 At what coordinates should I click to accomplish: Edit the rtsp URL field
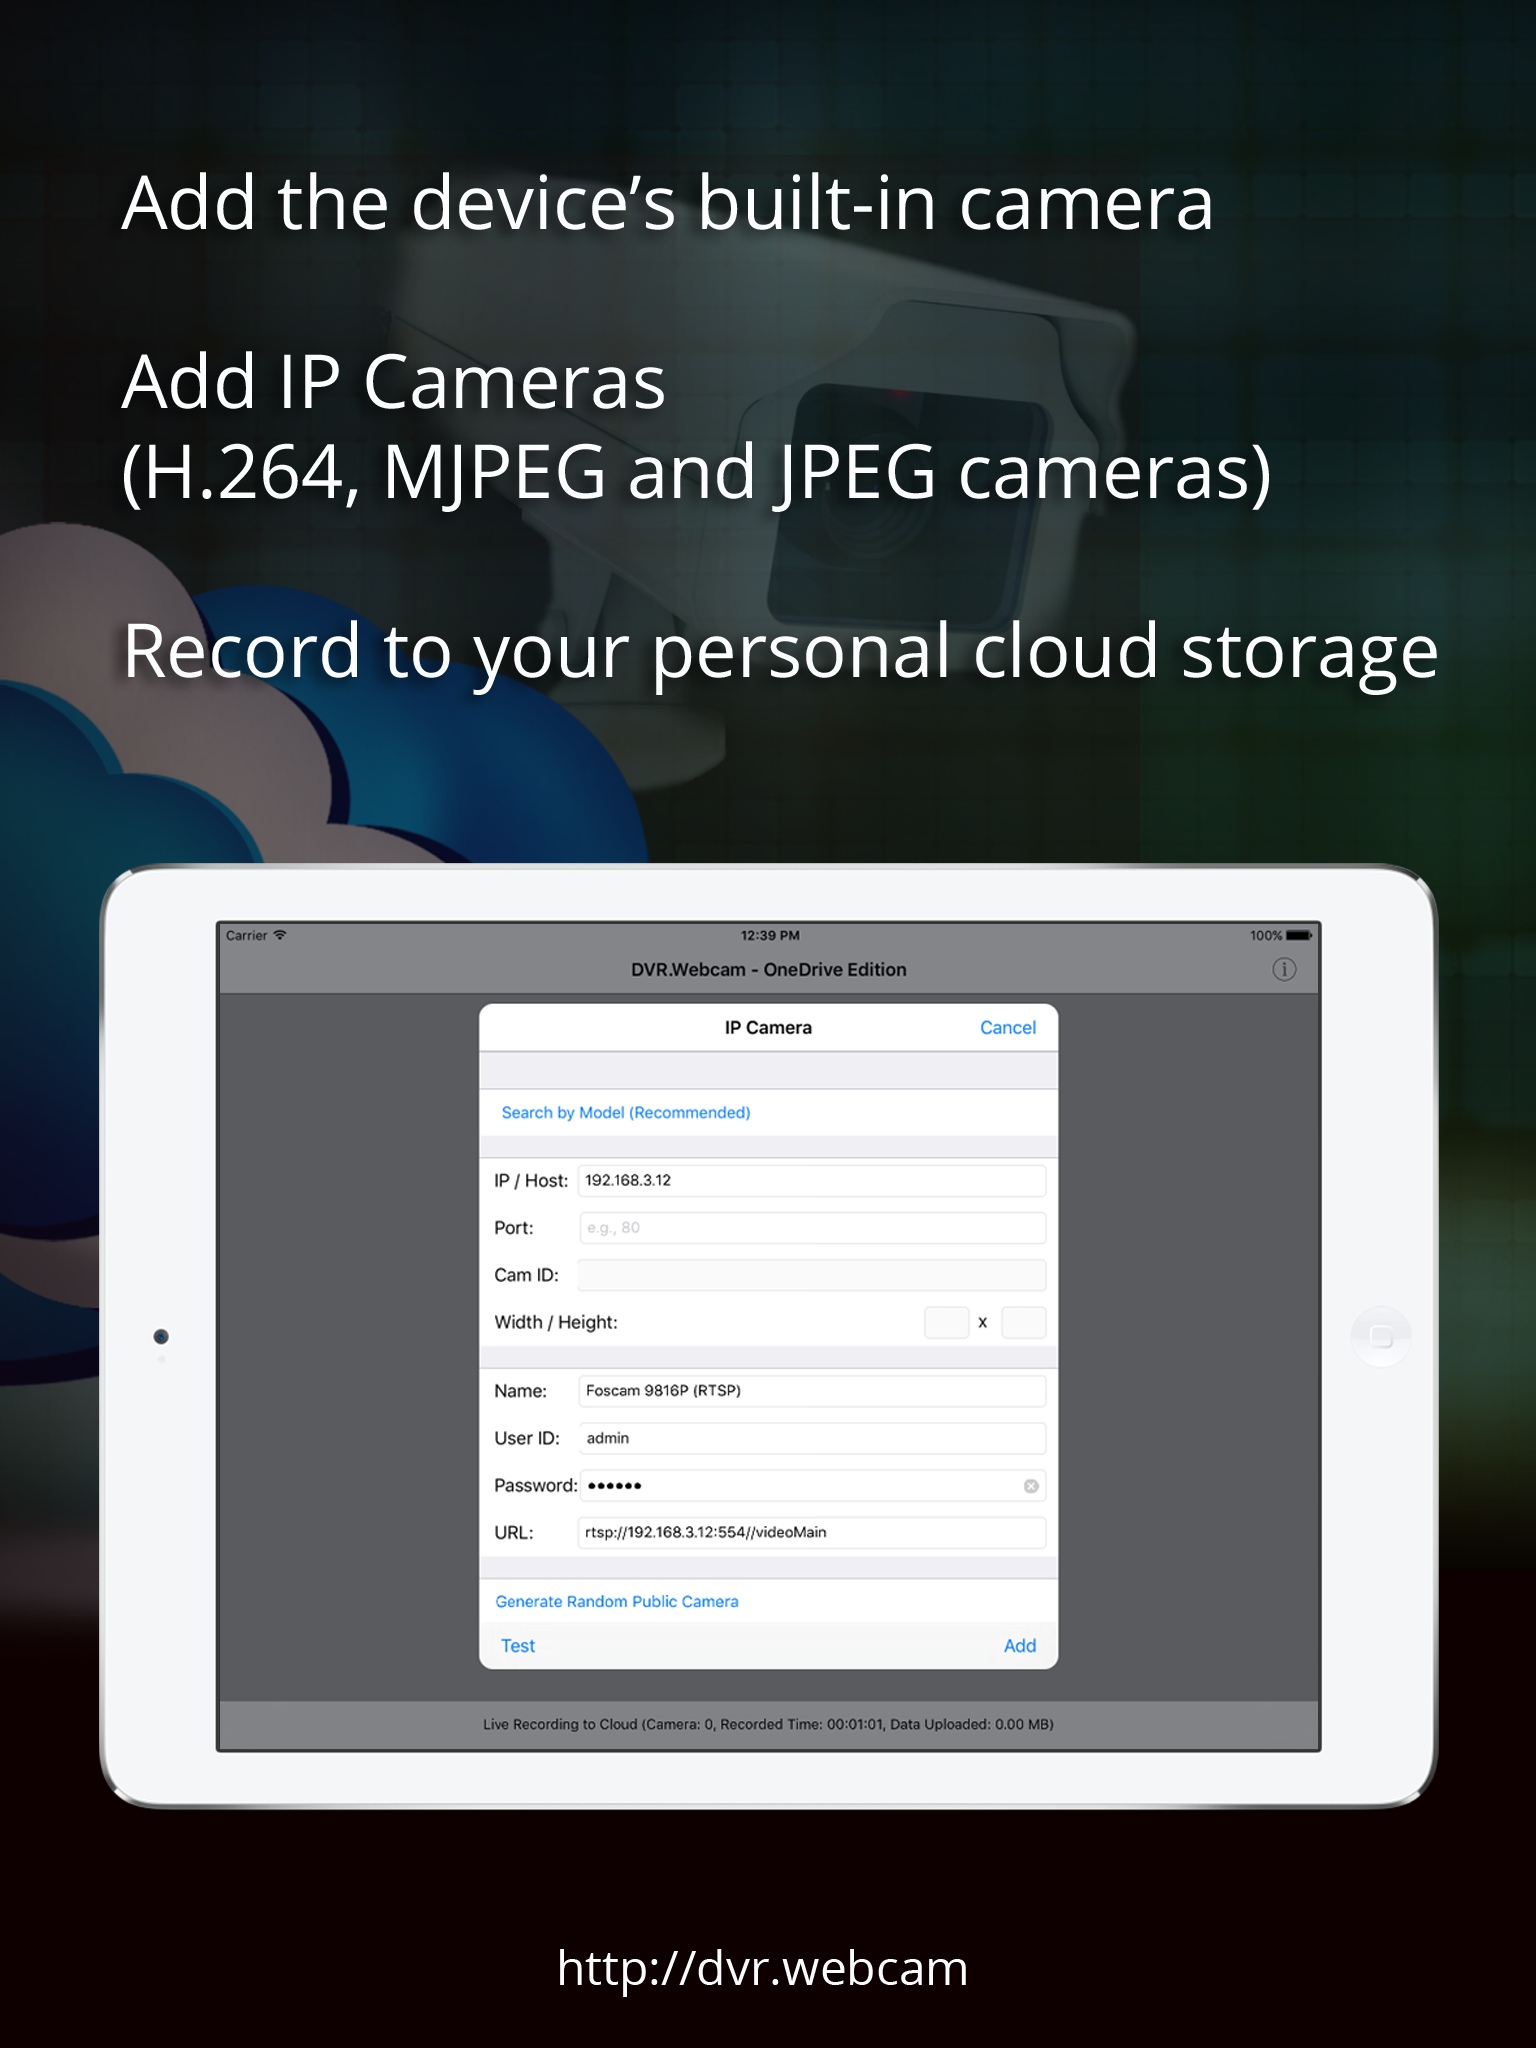812,1532
